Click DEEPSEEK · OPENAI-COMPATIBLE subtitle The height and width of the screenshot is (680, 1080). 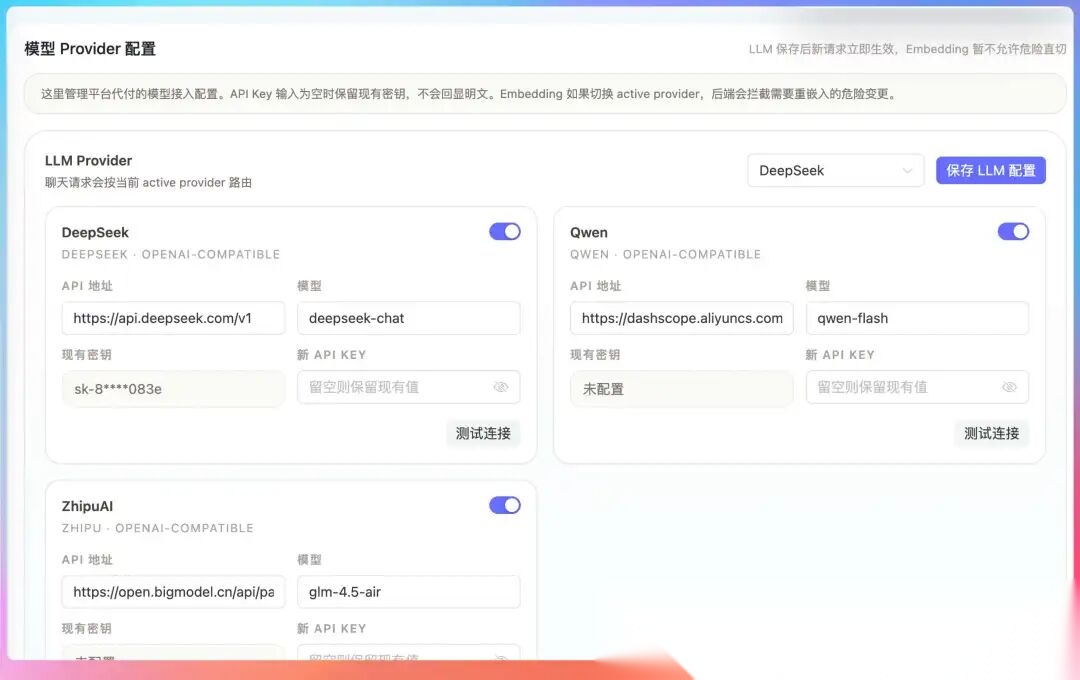(171, 254)
